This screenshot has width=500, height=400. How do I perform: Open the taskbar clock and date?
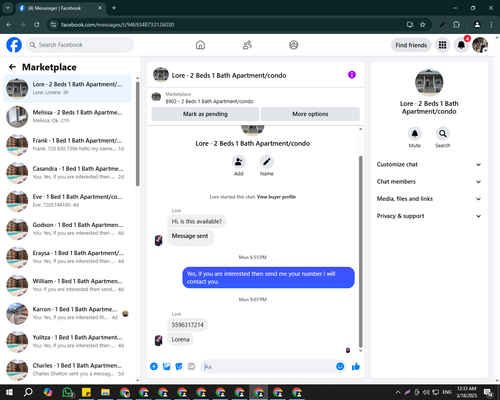click(x=467, y=392)
